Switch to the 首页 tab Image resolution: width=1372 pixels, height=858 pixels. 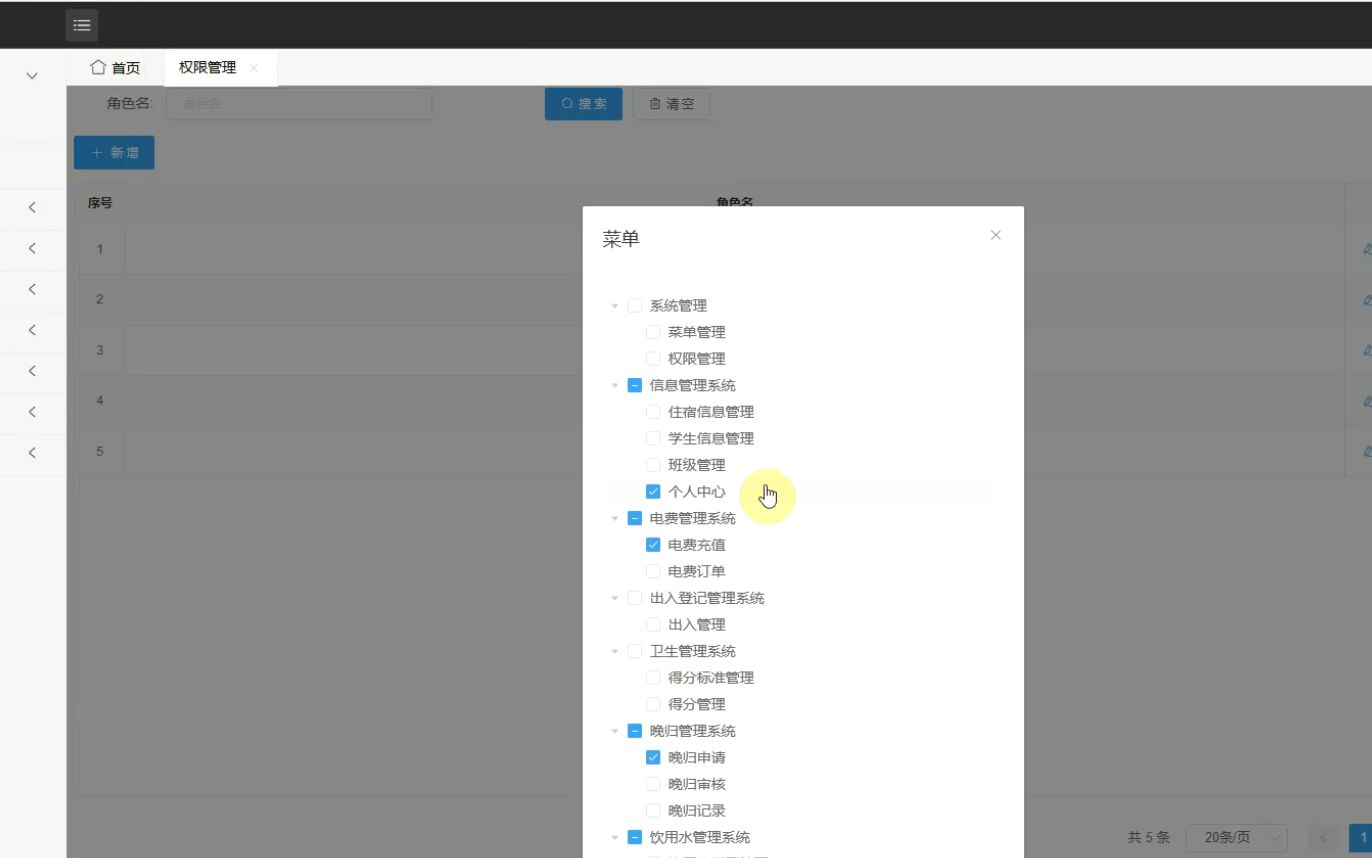(x=115, y=68)
